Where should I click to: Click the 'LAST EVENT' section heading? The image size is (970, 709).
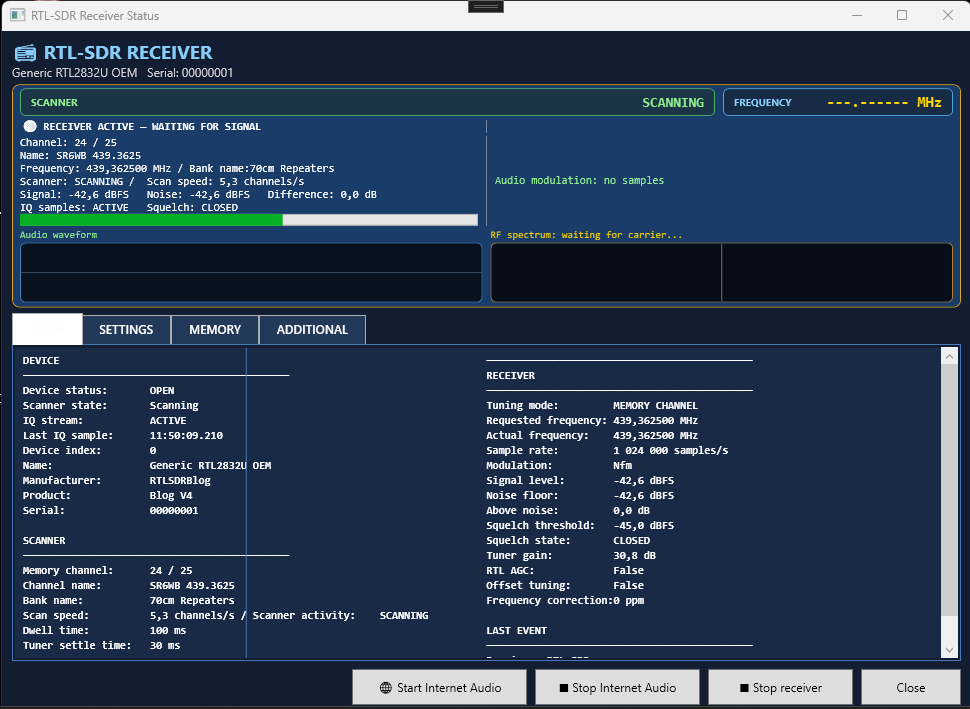point(517,630)
